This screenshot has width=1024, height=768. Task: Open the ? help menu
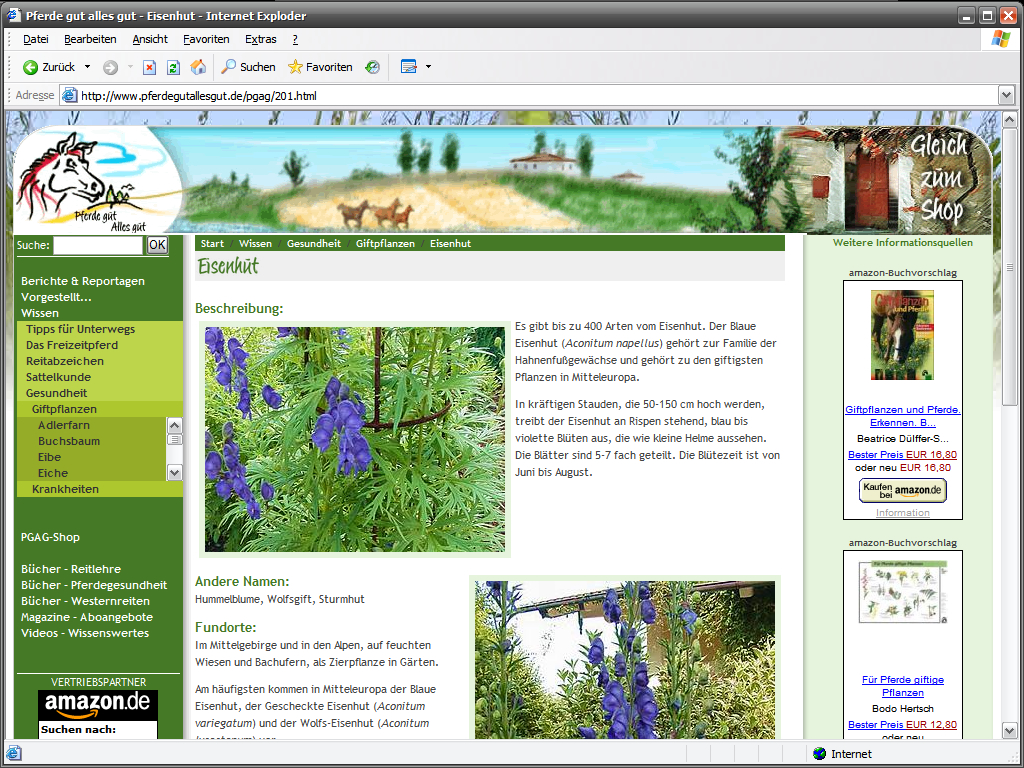[x=295, y=39]
